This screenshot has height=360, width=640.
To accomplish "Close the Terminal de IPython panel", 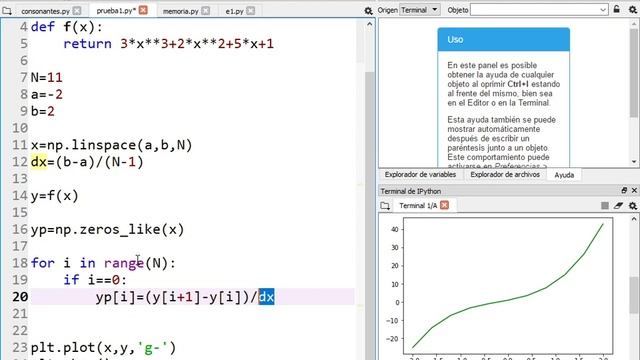I will (634, 191).
